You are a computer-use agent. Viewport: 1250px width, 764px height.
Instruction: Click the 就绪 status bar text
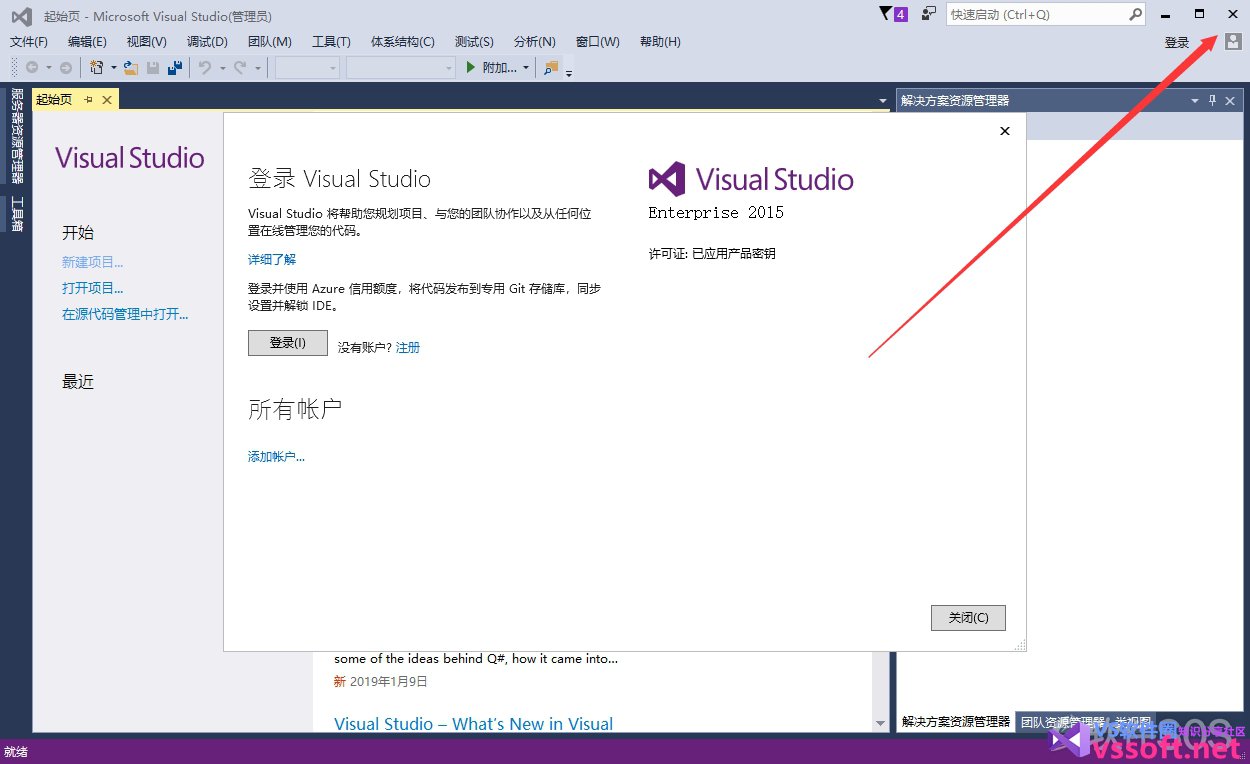pos(16,751)
